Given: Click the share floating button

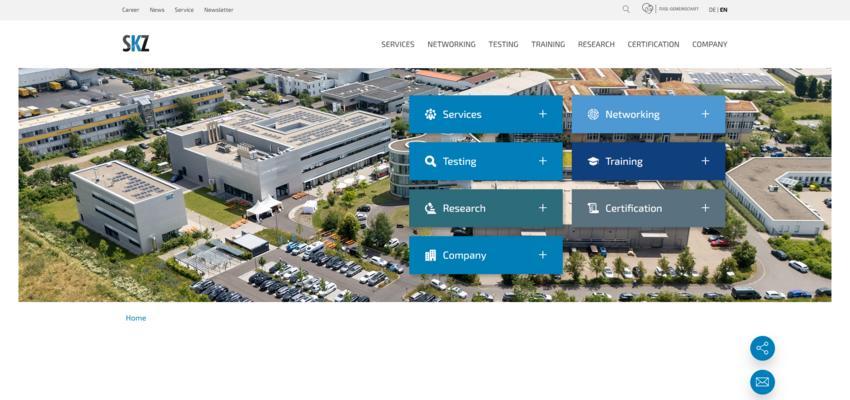Looking at the screenshot, I should pyautogui.click(x=762, y=348).
